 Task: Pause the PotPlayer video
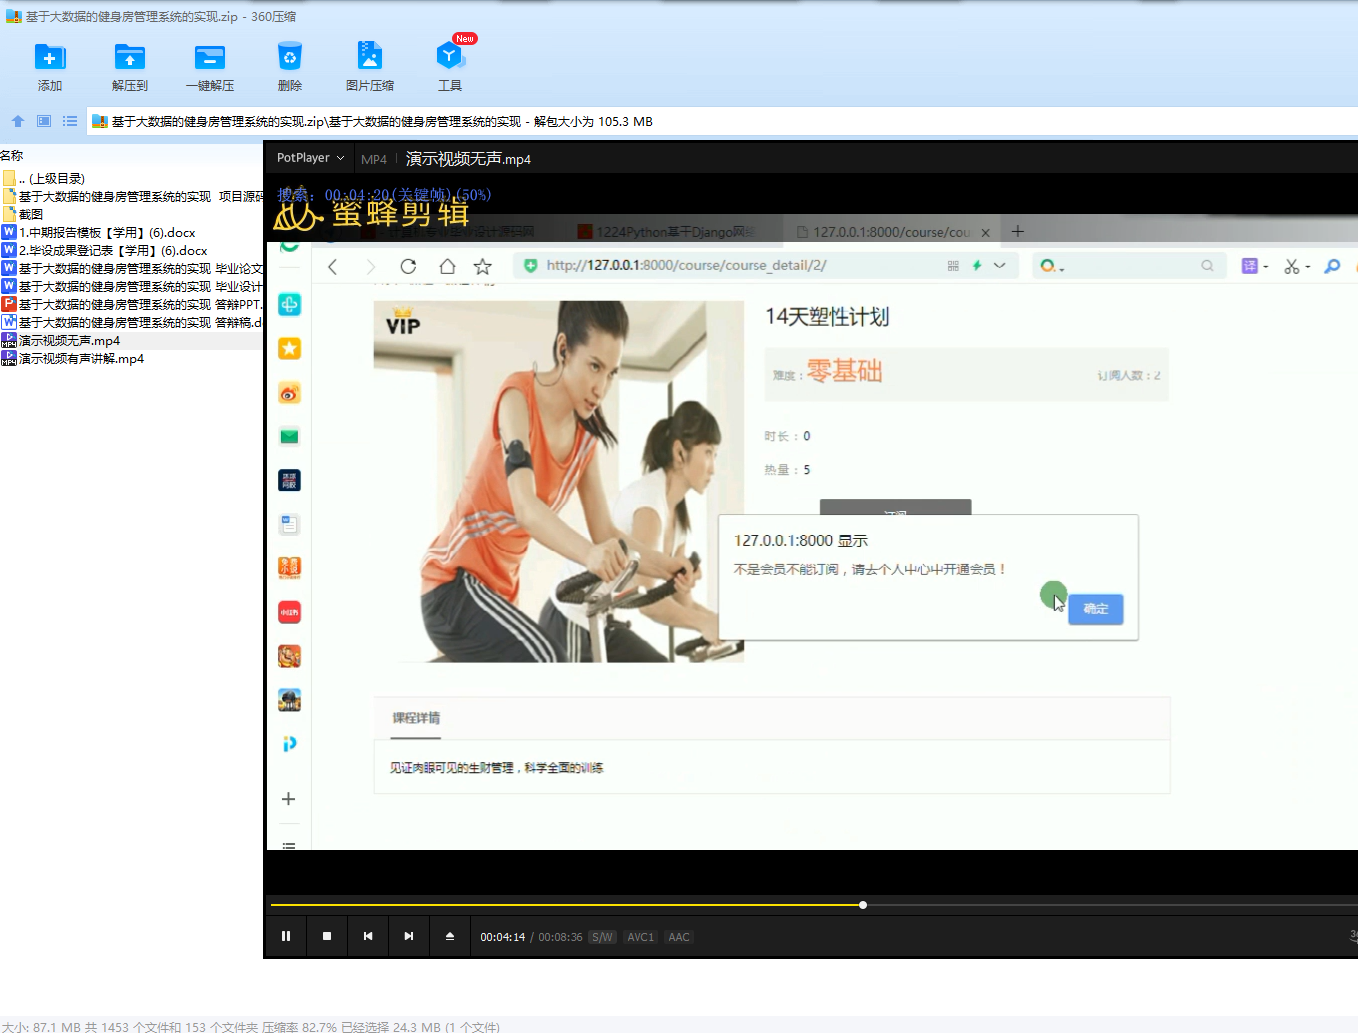(286, 936)
